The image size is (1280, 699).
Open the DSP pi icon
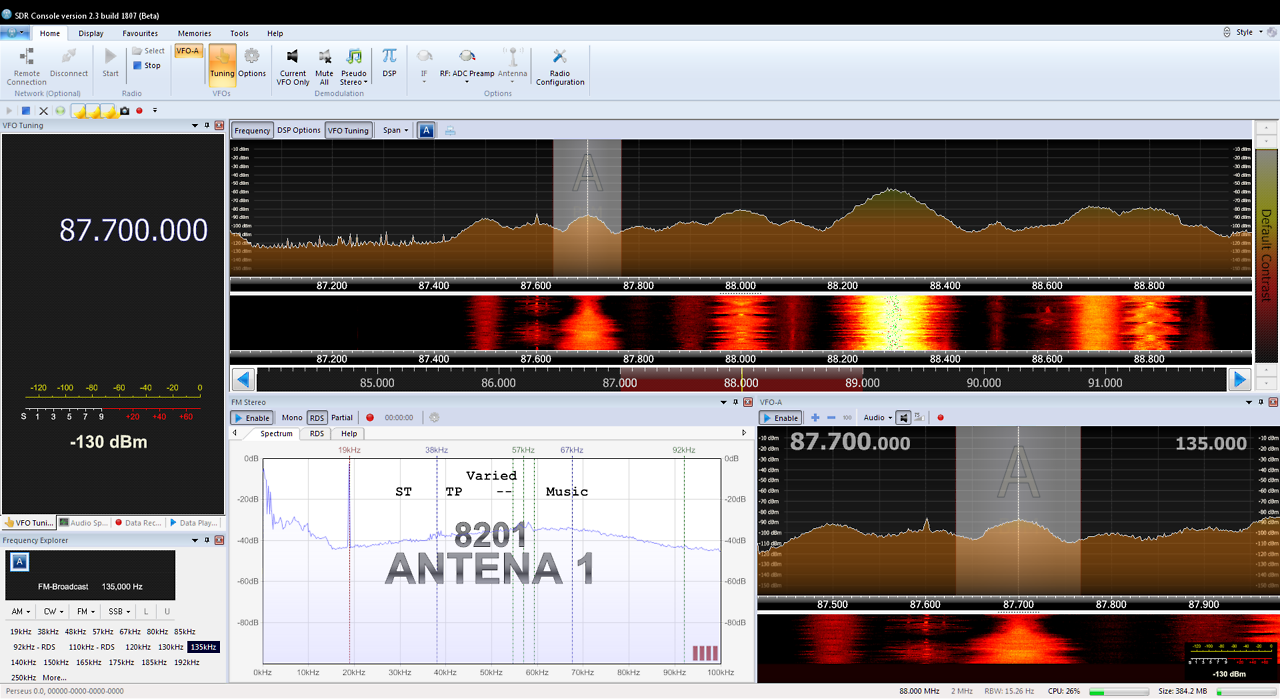point(389,62)
